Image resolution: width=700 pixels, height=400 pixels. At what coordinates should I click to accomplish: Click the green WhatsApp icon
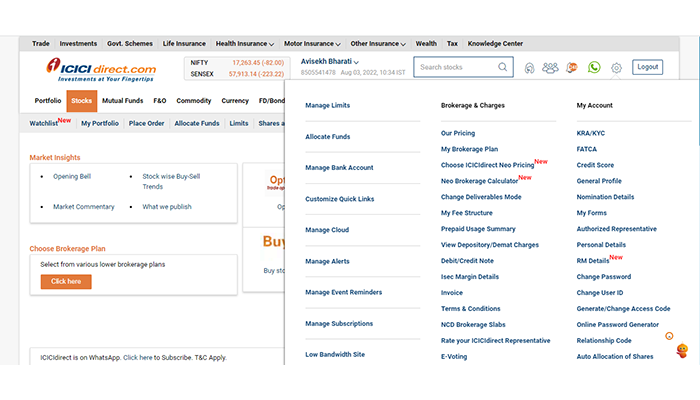[x=594, y=68]
